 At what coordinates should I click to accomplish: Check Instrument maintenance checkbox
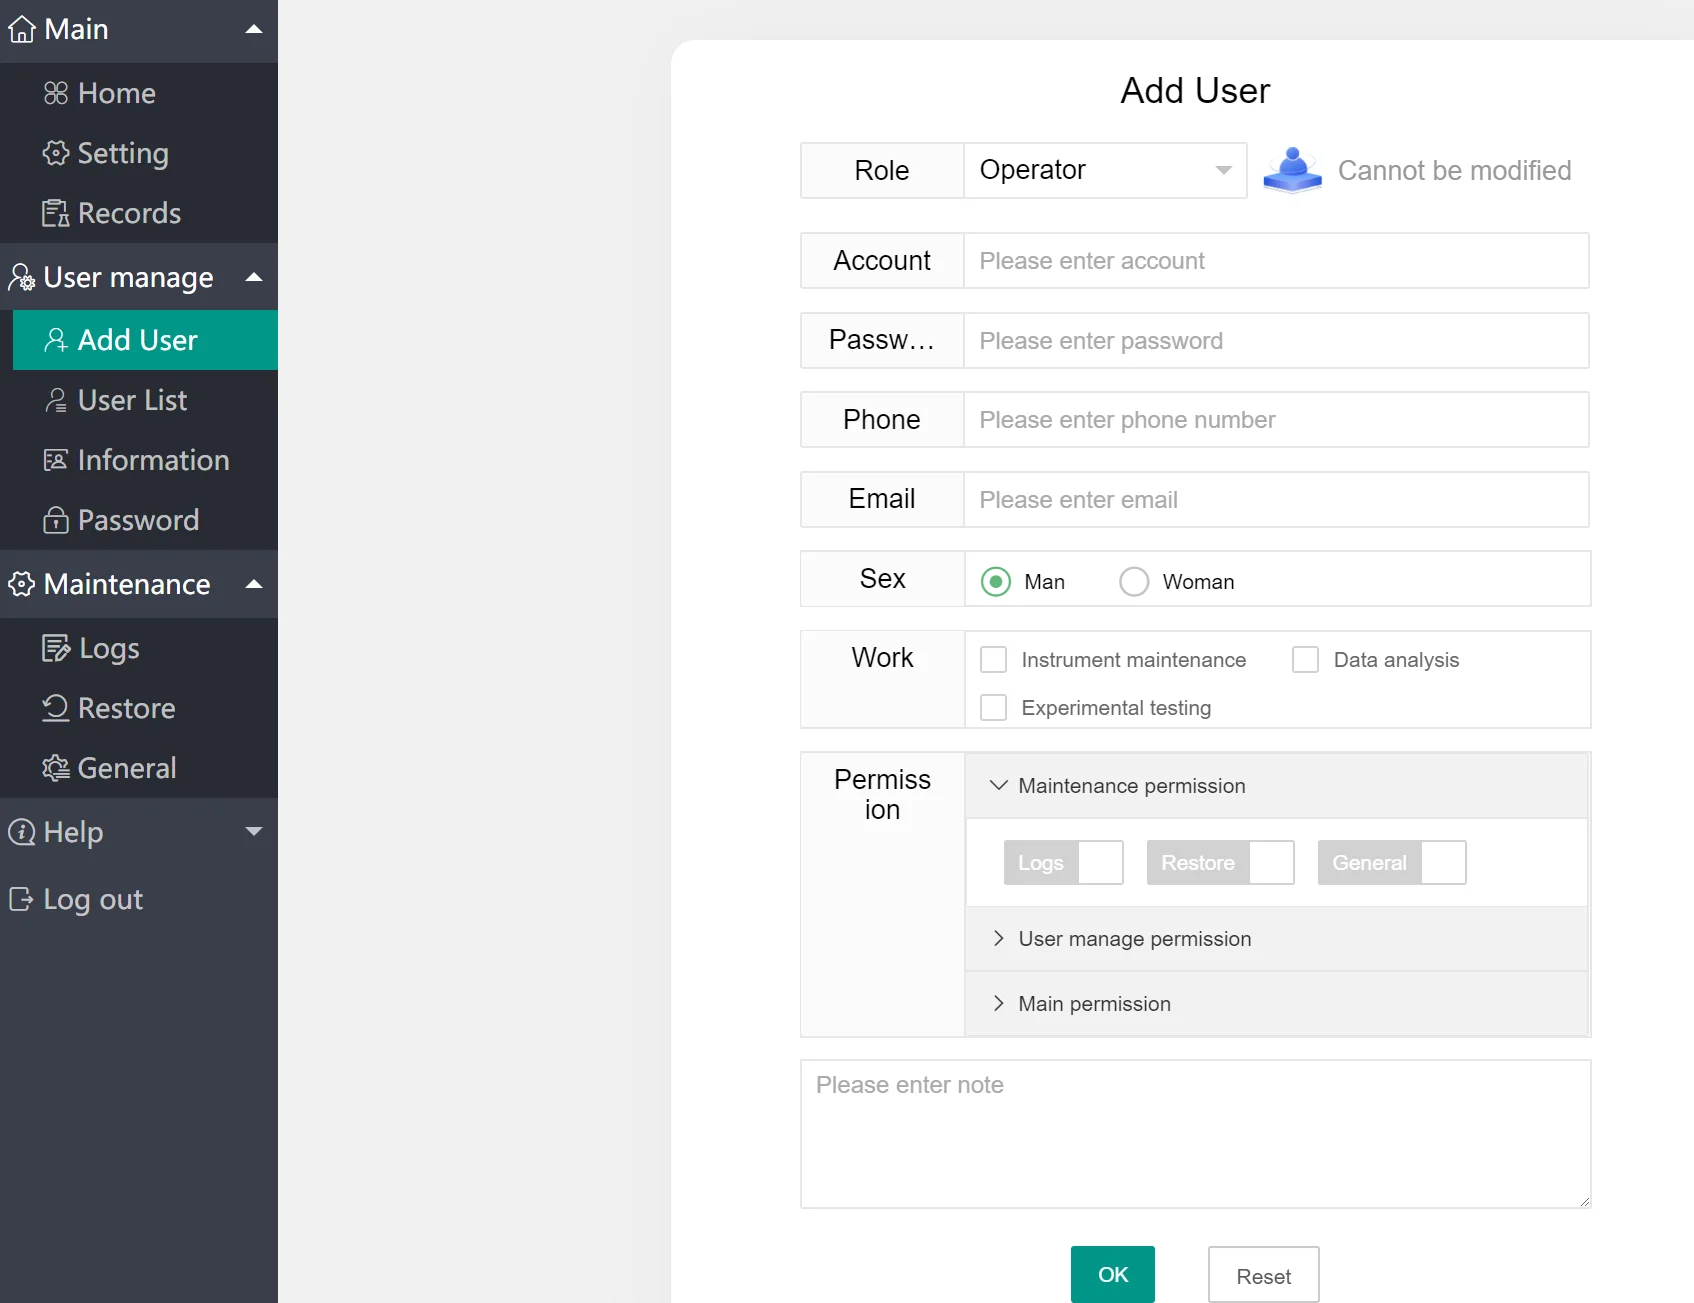994,660
